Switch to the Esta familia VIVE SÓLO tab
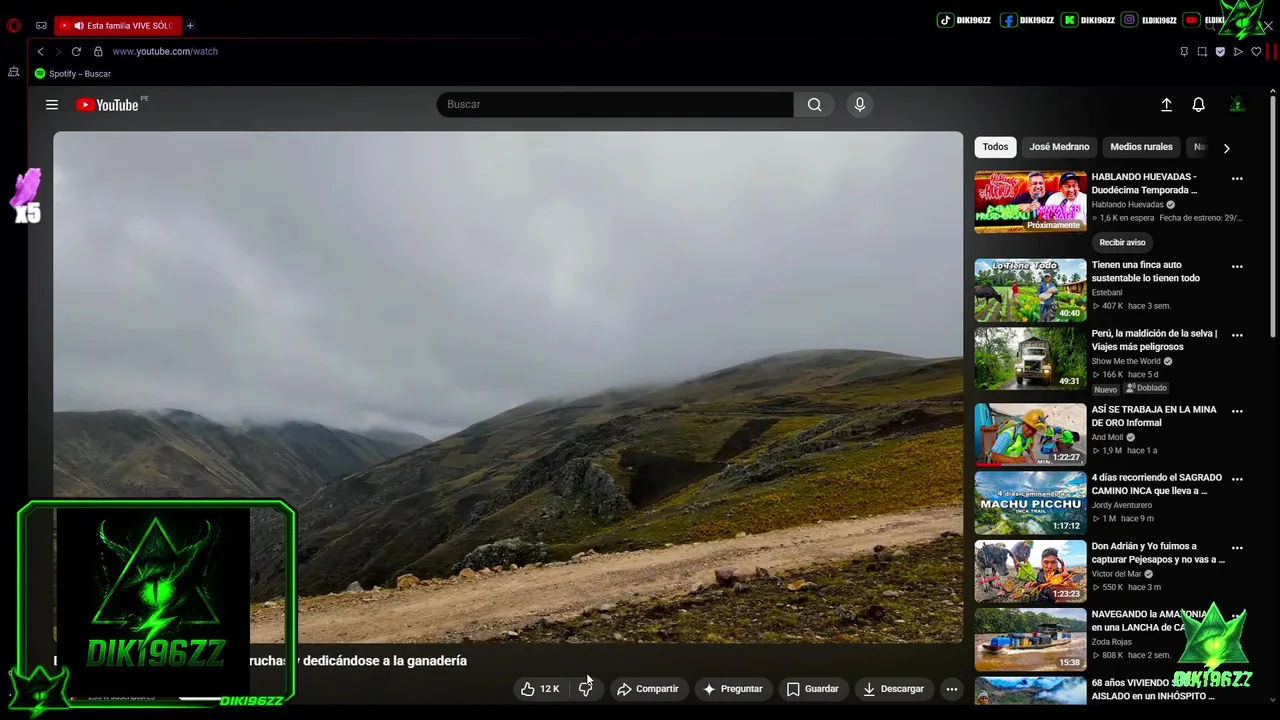Image resolution: width=1280 pixels, height=720 pixels. 120,26
